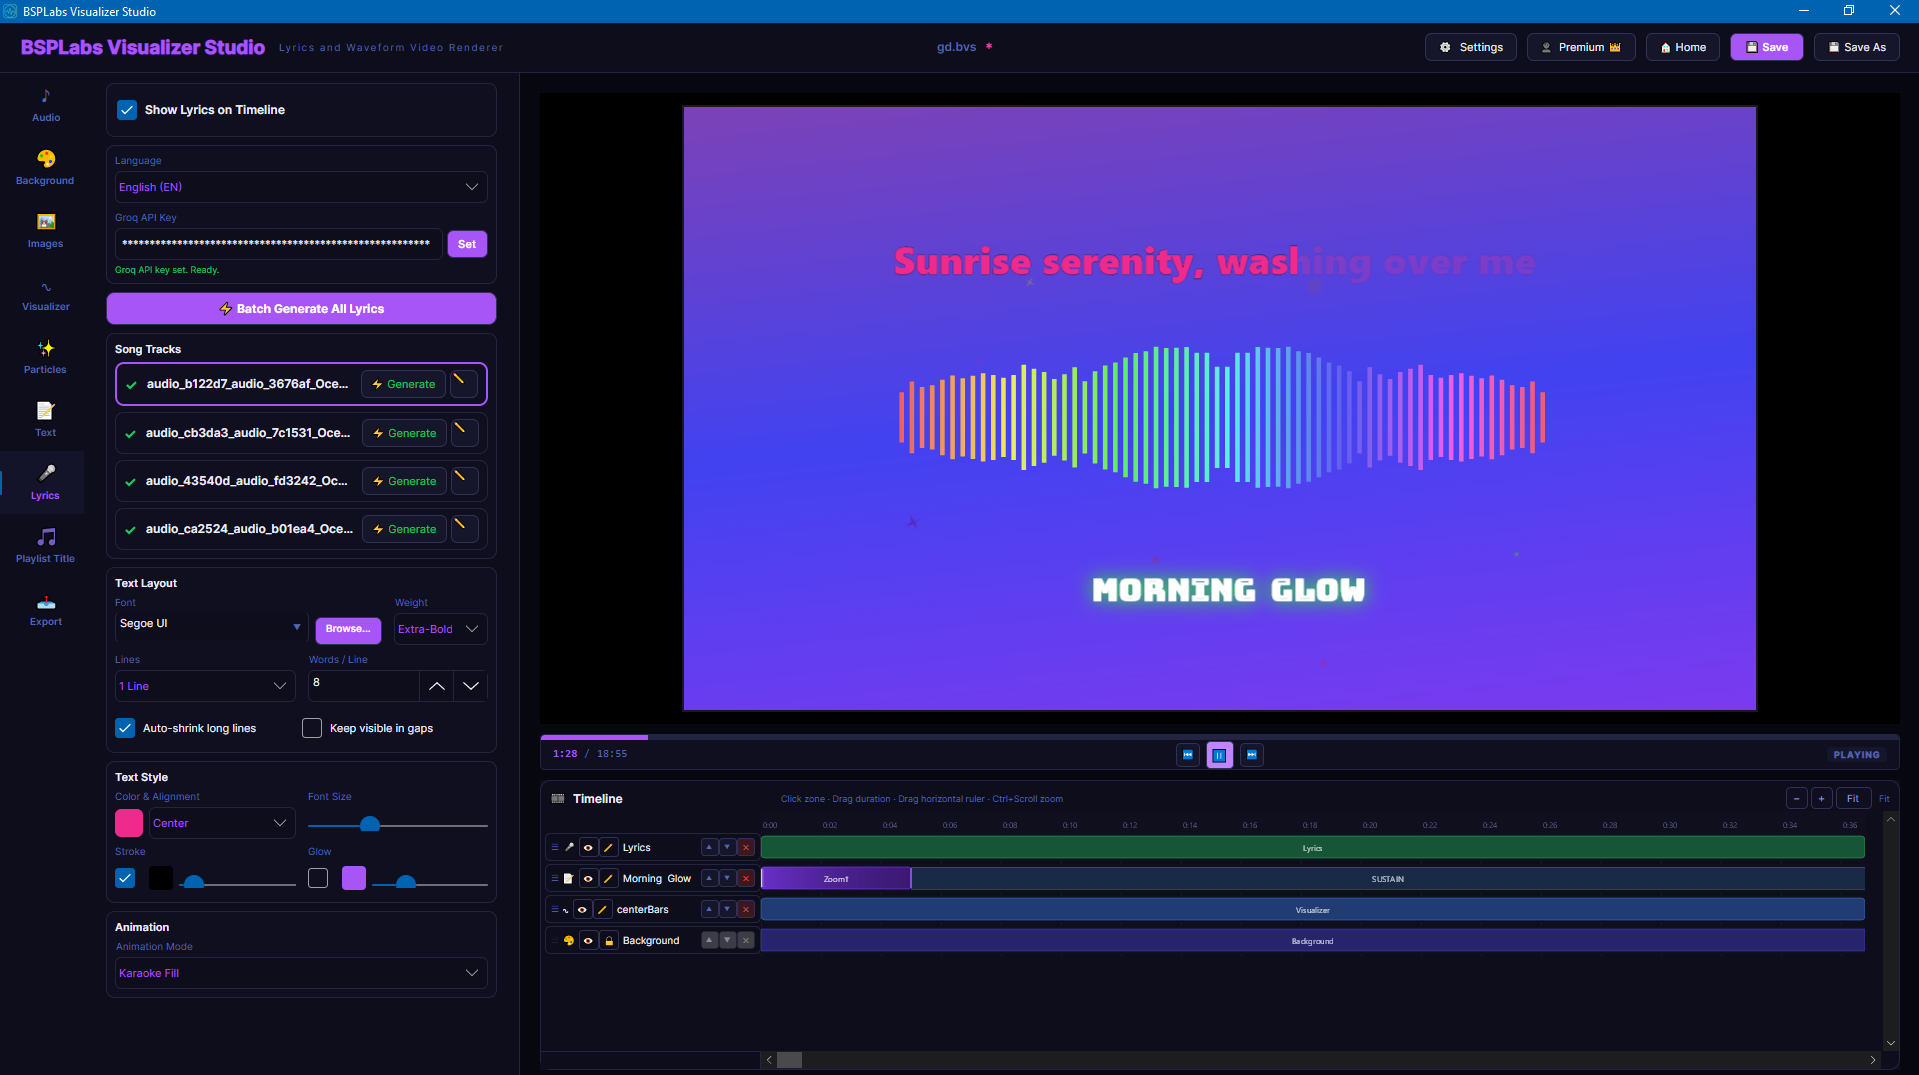Viewport: 1919px width, 1075px height.
Task: Click the Groq API Key field
Action: [278, 243]
